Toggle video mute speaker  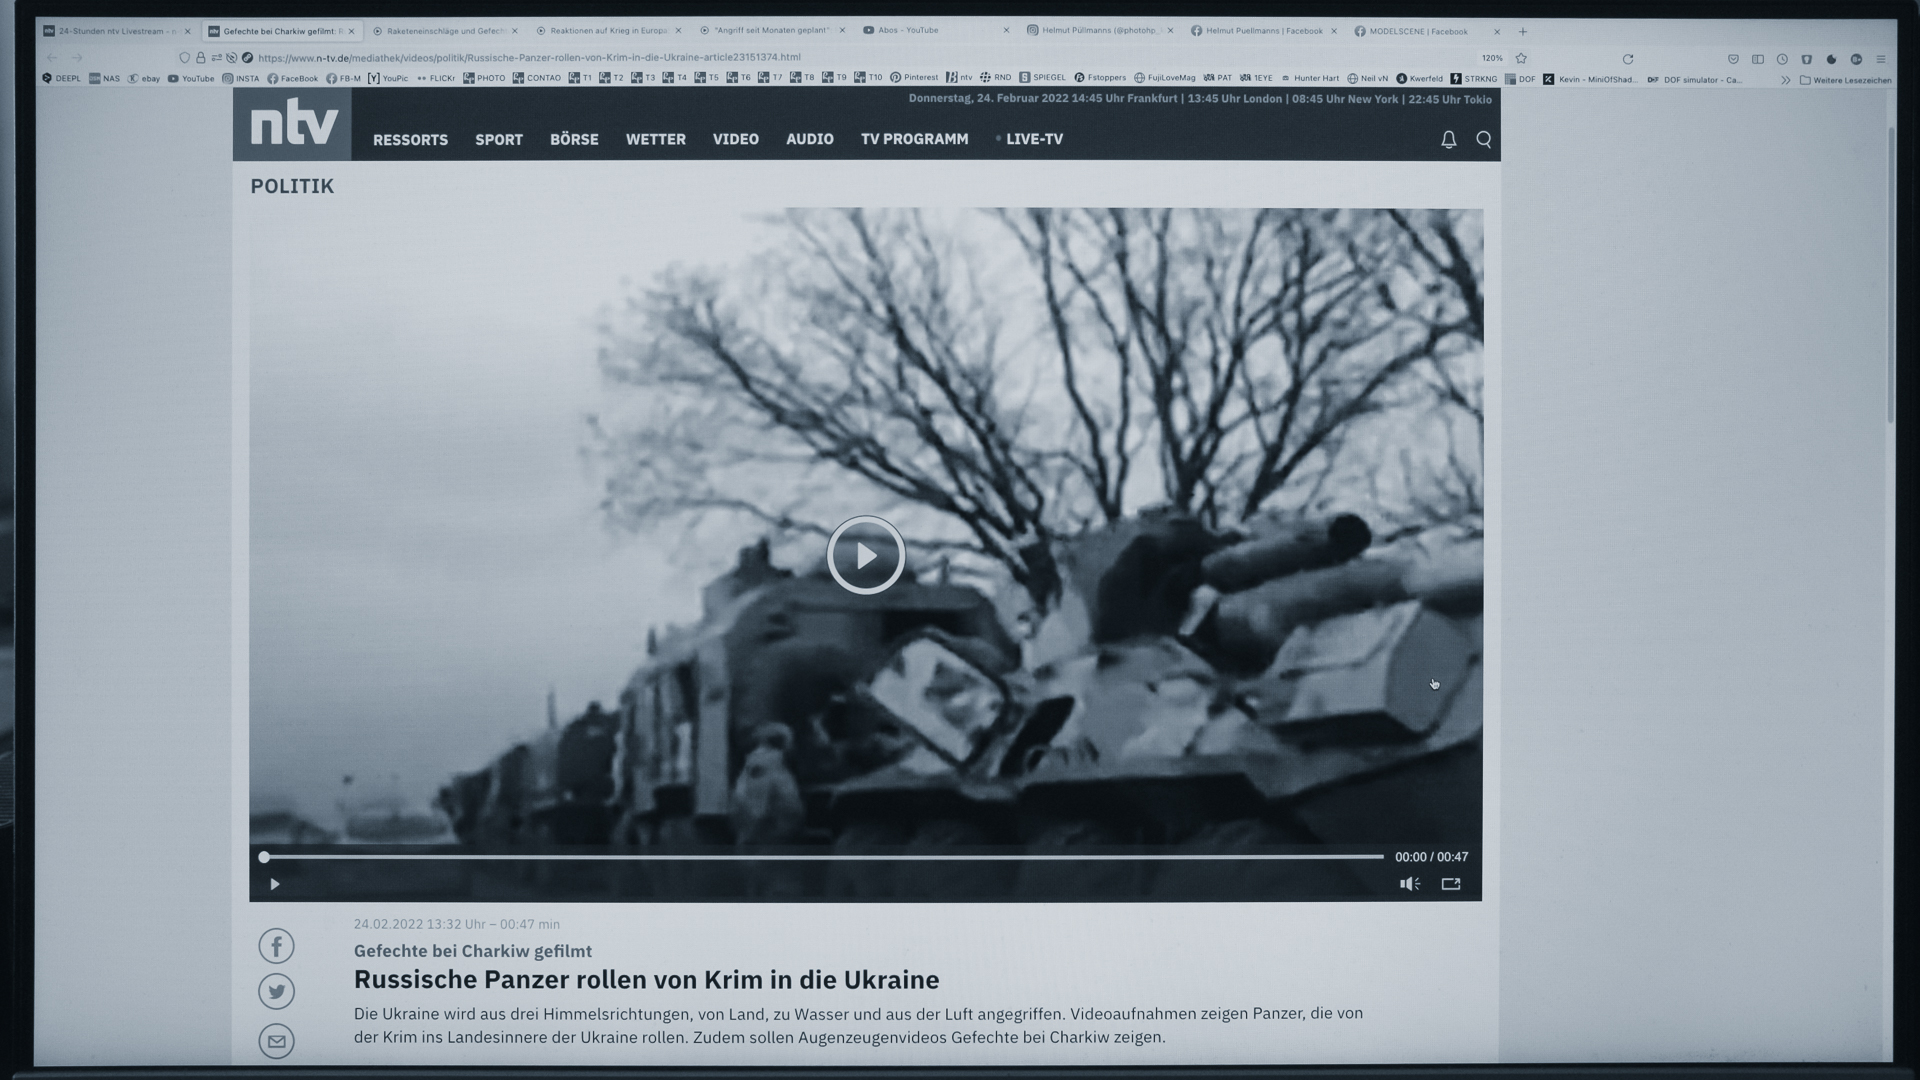(x=1409, y=884)
